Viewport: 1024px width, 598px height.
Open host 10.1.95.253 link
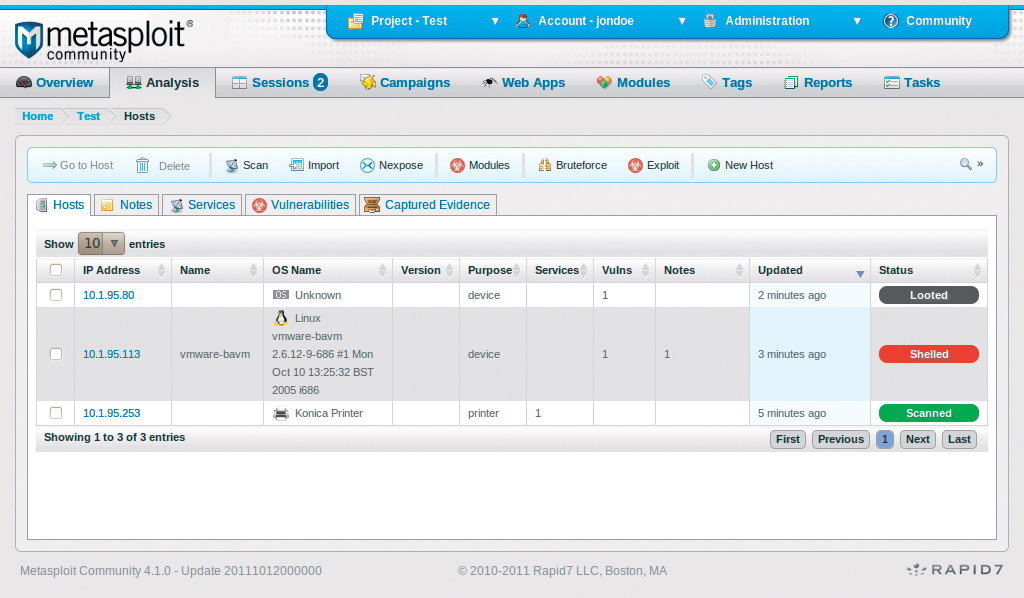(x=111, y=413)
